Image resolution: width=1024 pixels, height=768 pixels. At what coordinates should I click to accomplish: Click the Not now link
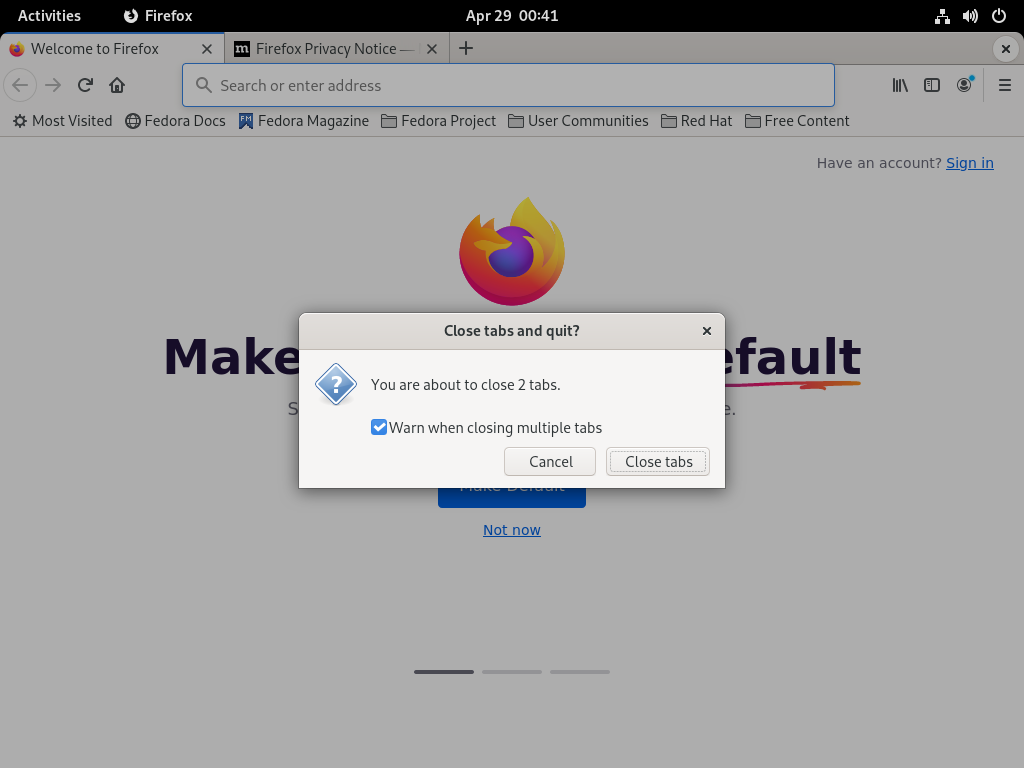coord(512,530)
